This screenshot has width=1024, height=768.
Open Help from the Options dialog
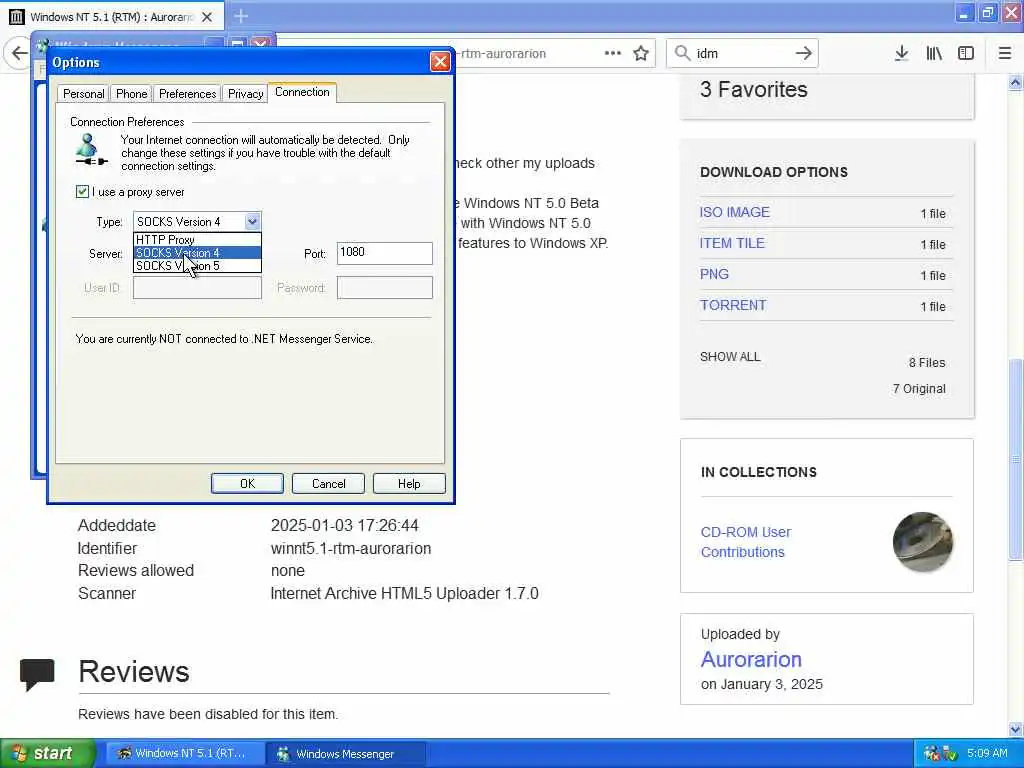click(x=409, y=483)
